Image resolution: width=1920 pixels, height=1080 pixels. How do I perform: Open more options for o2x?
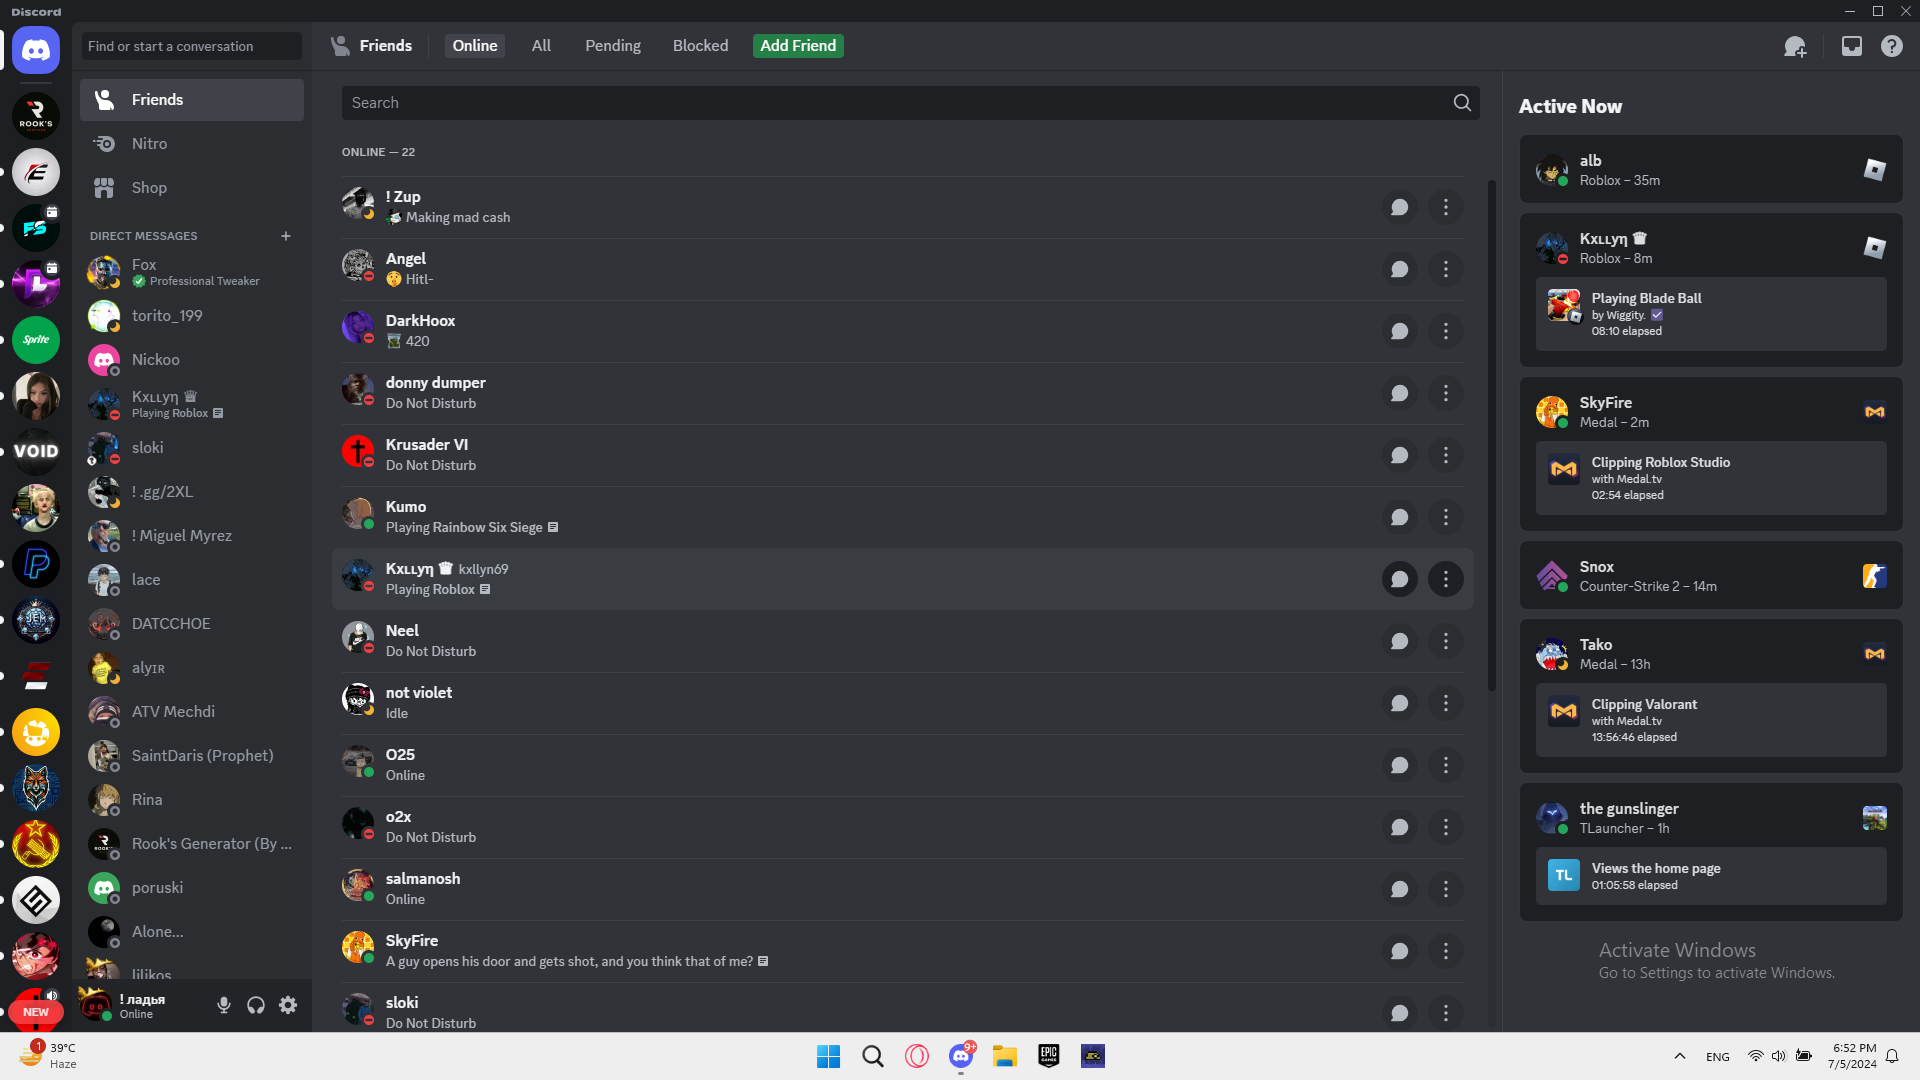pos(1446,827)
